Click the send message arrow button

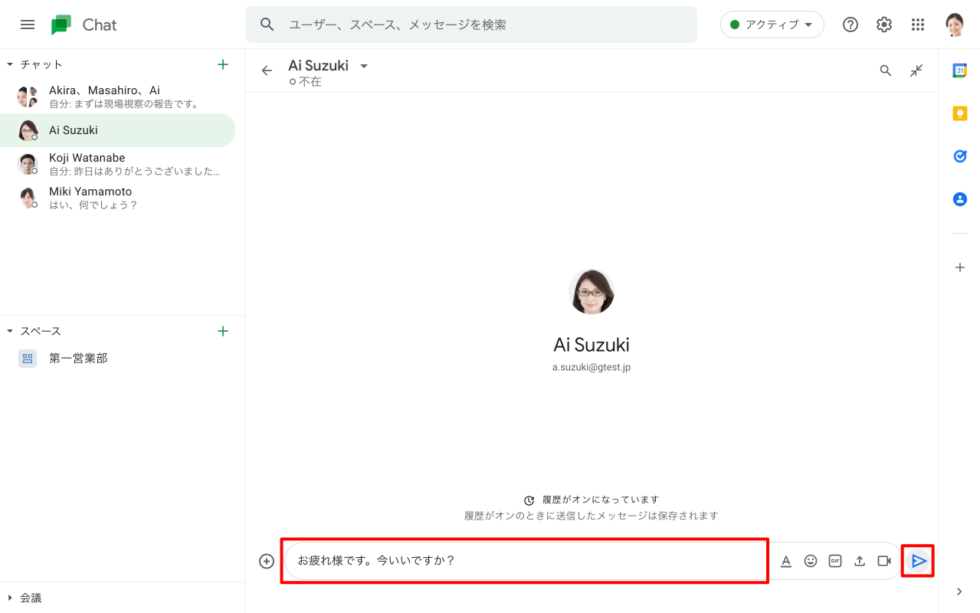[x=919, y=561]
